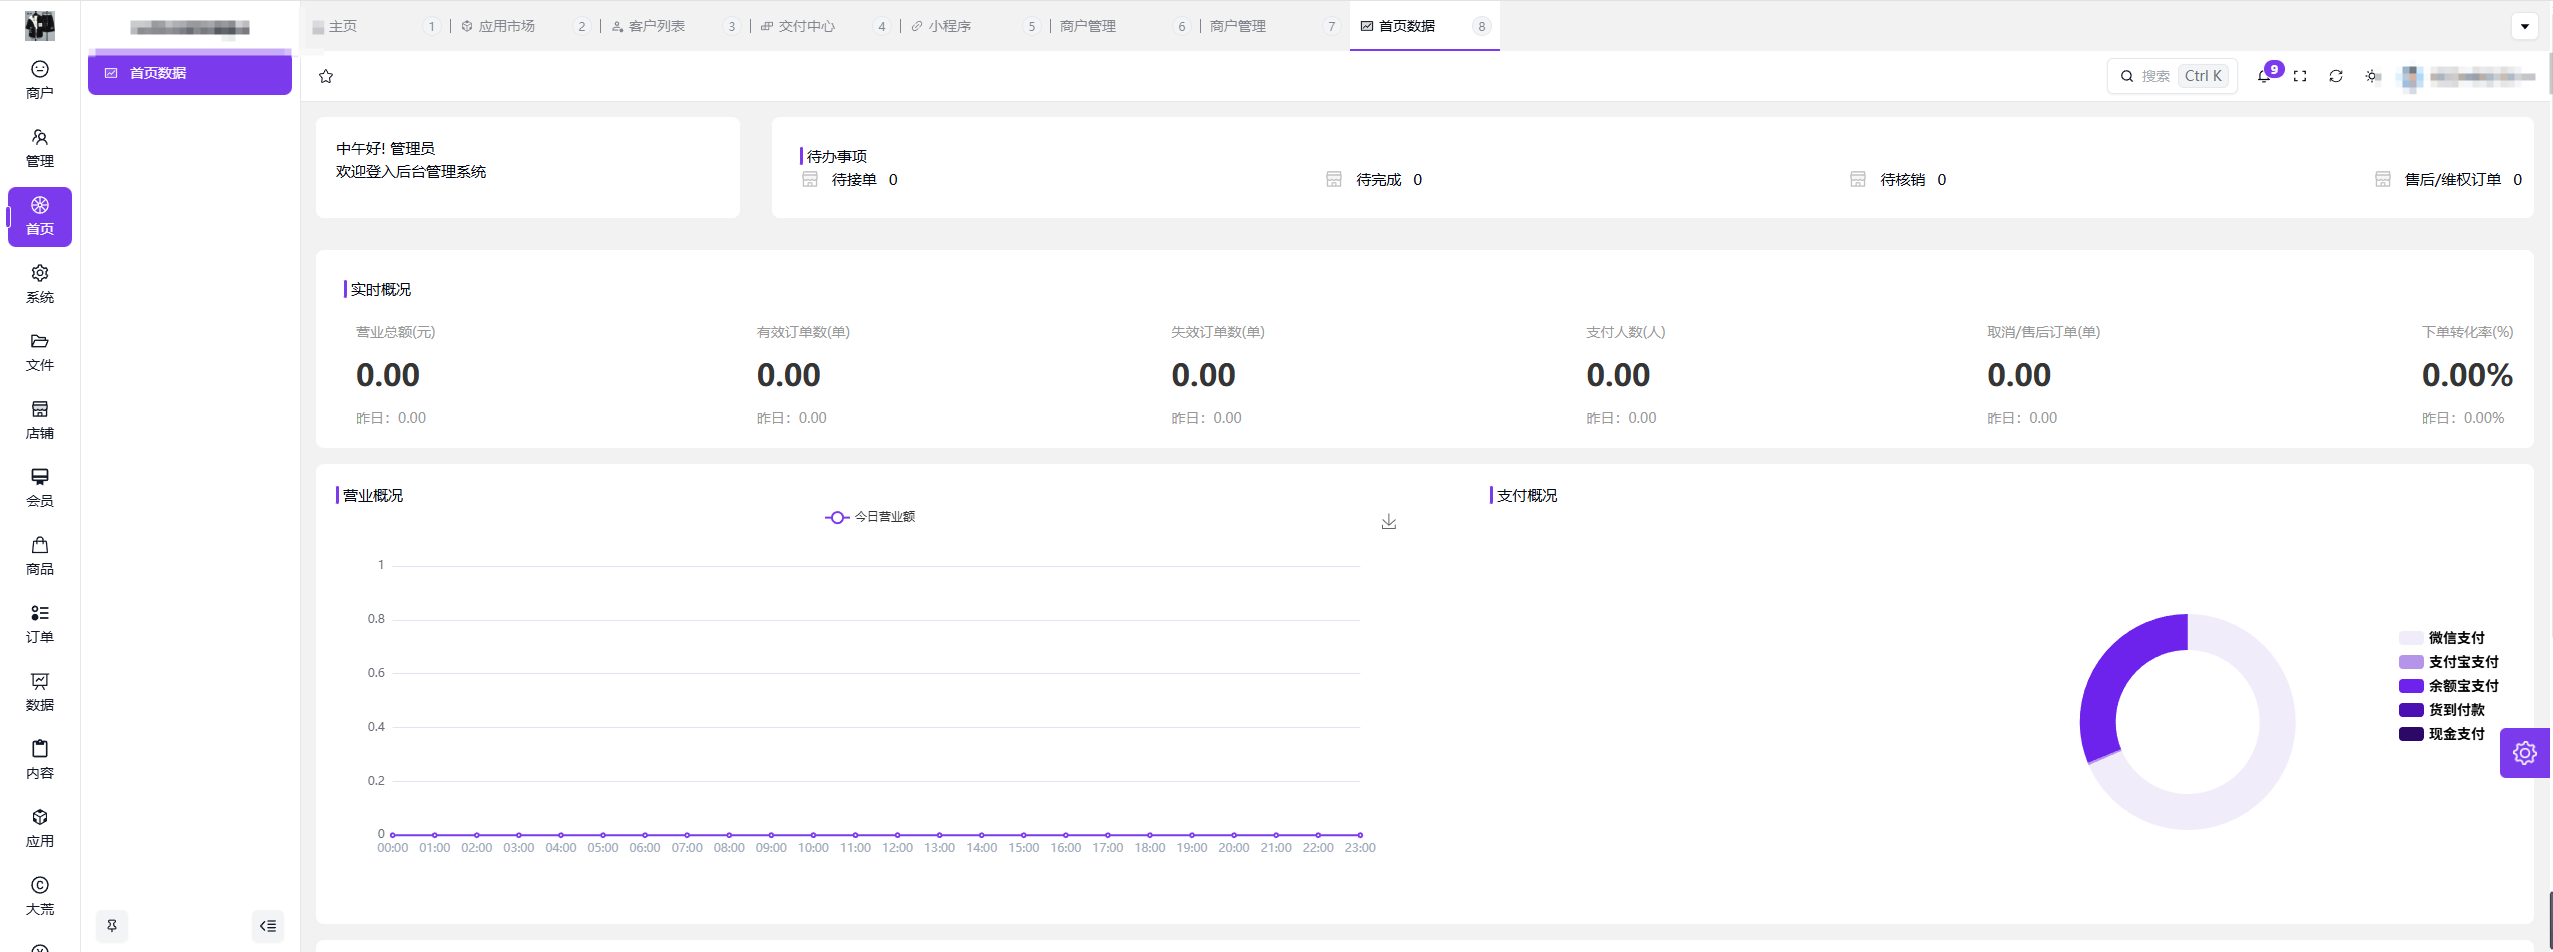
Task: Click the search box
Action: 2172,76
